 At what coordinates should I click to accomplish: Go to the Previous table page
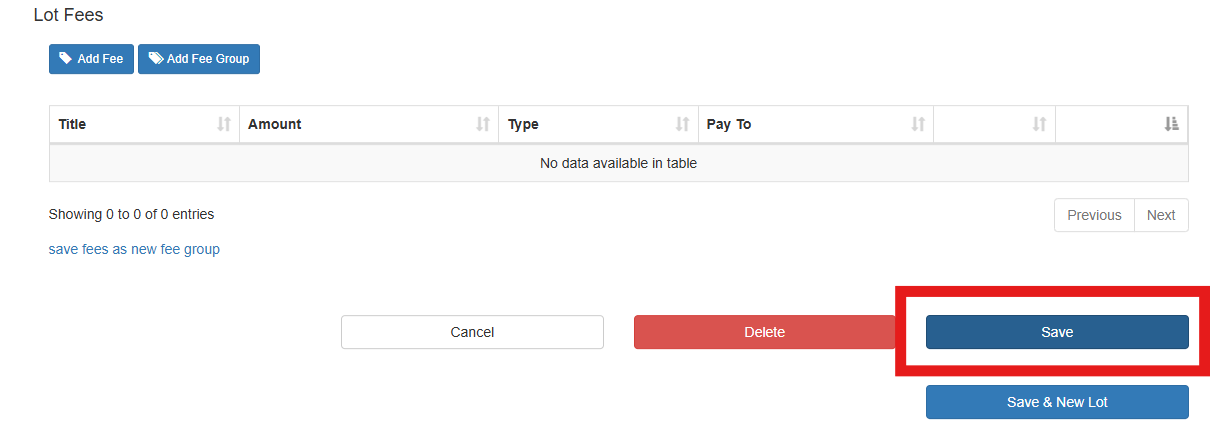pyautogui.click(x=1094, y=215)
